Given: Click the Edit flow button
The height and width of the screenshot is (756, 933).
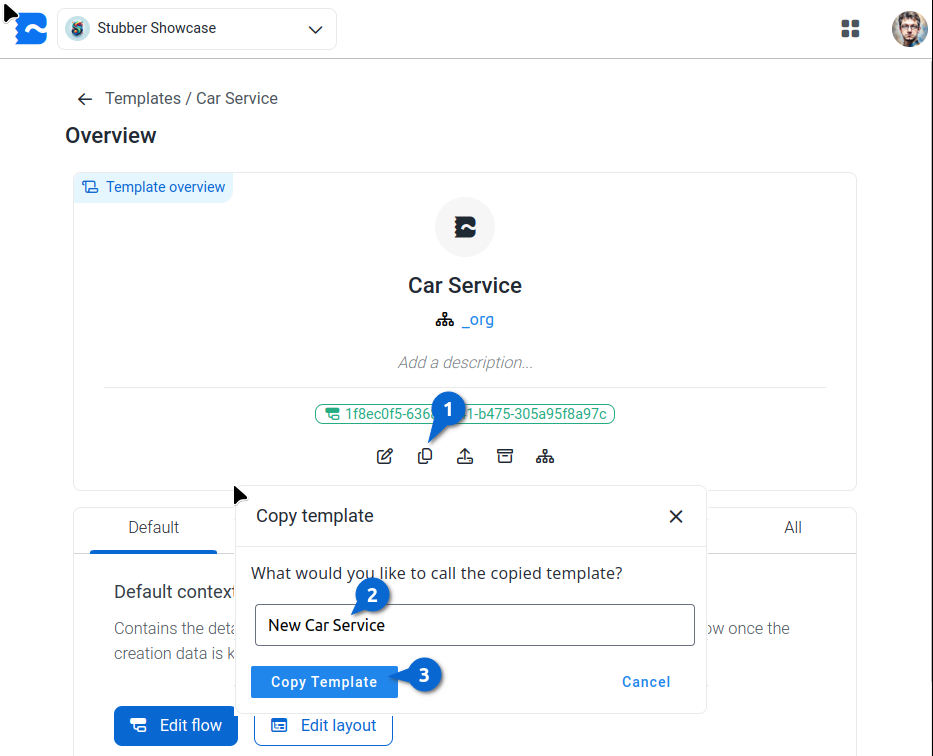Looking at the screenshot, I should point(176,726).
